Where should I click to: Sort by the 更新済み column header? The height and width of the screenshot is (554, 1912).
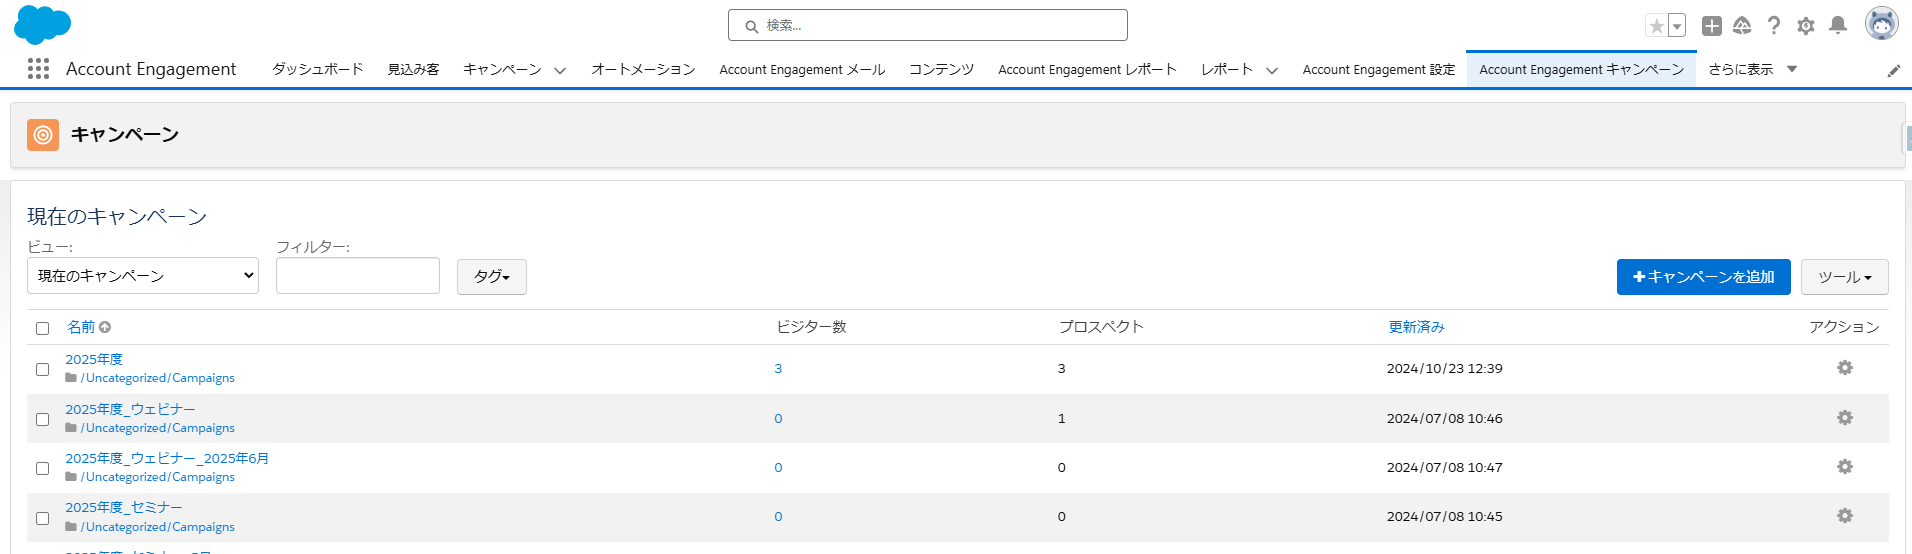coord(1416,327)
